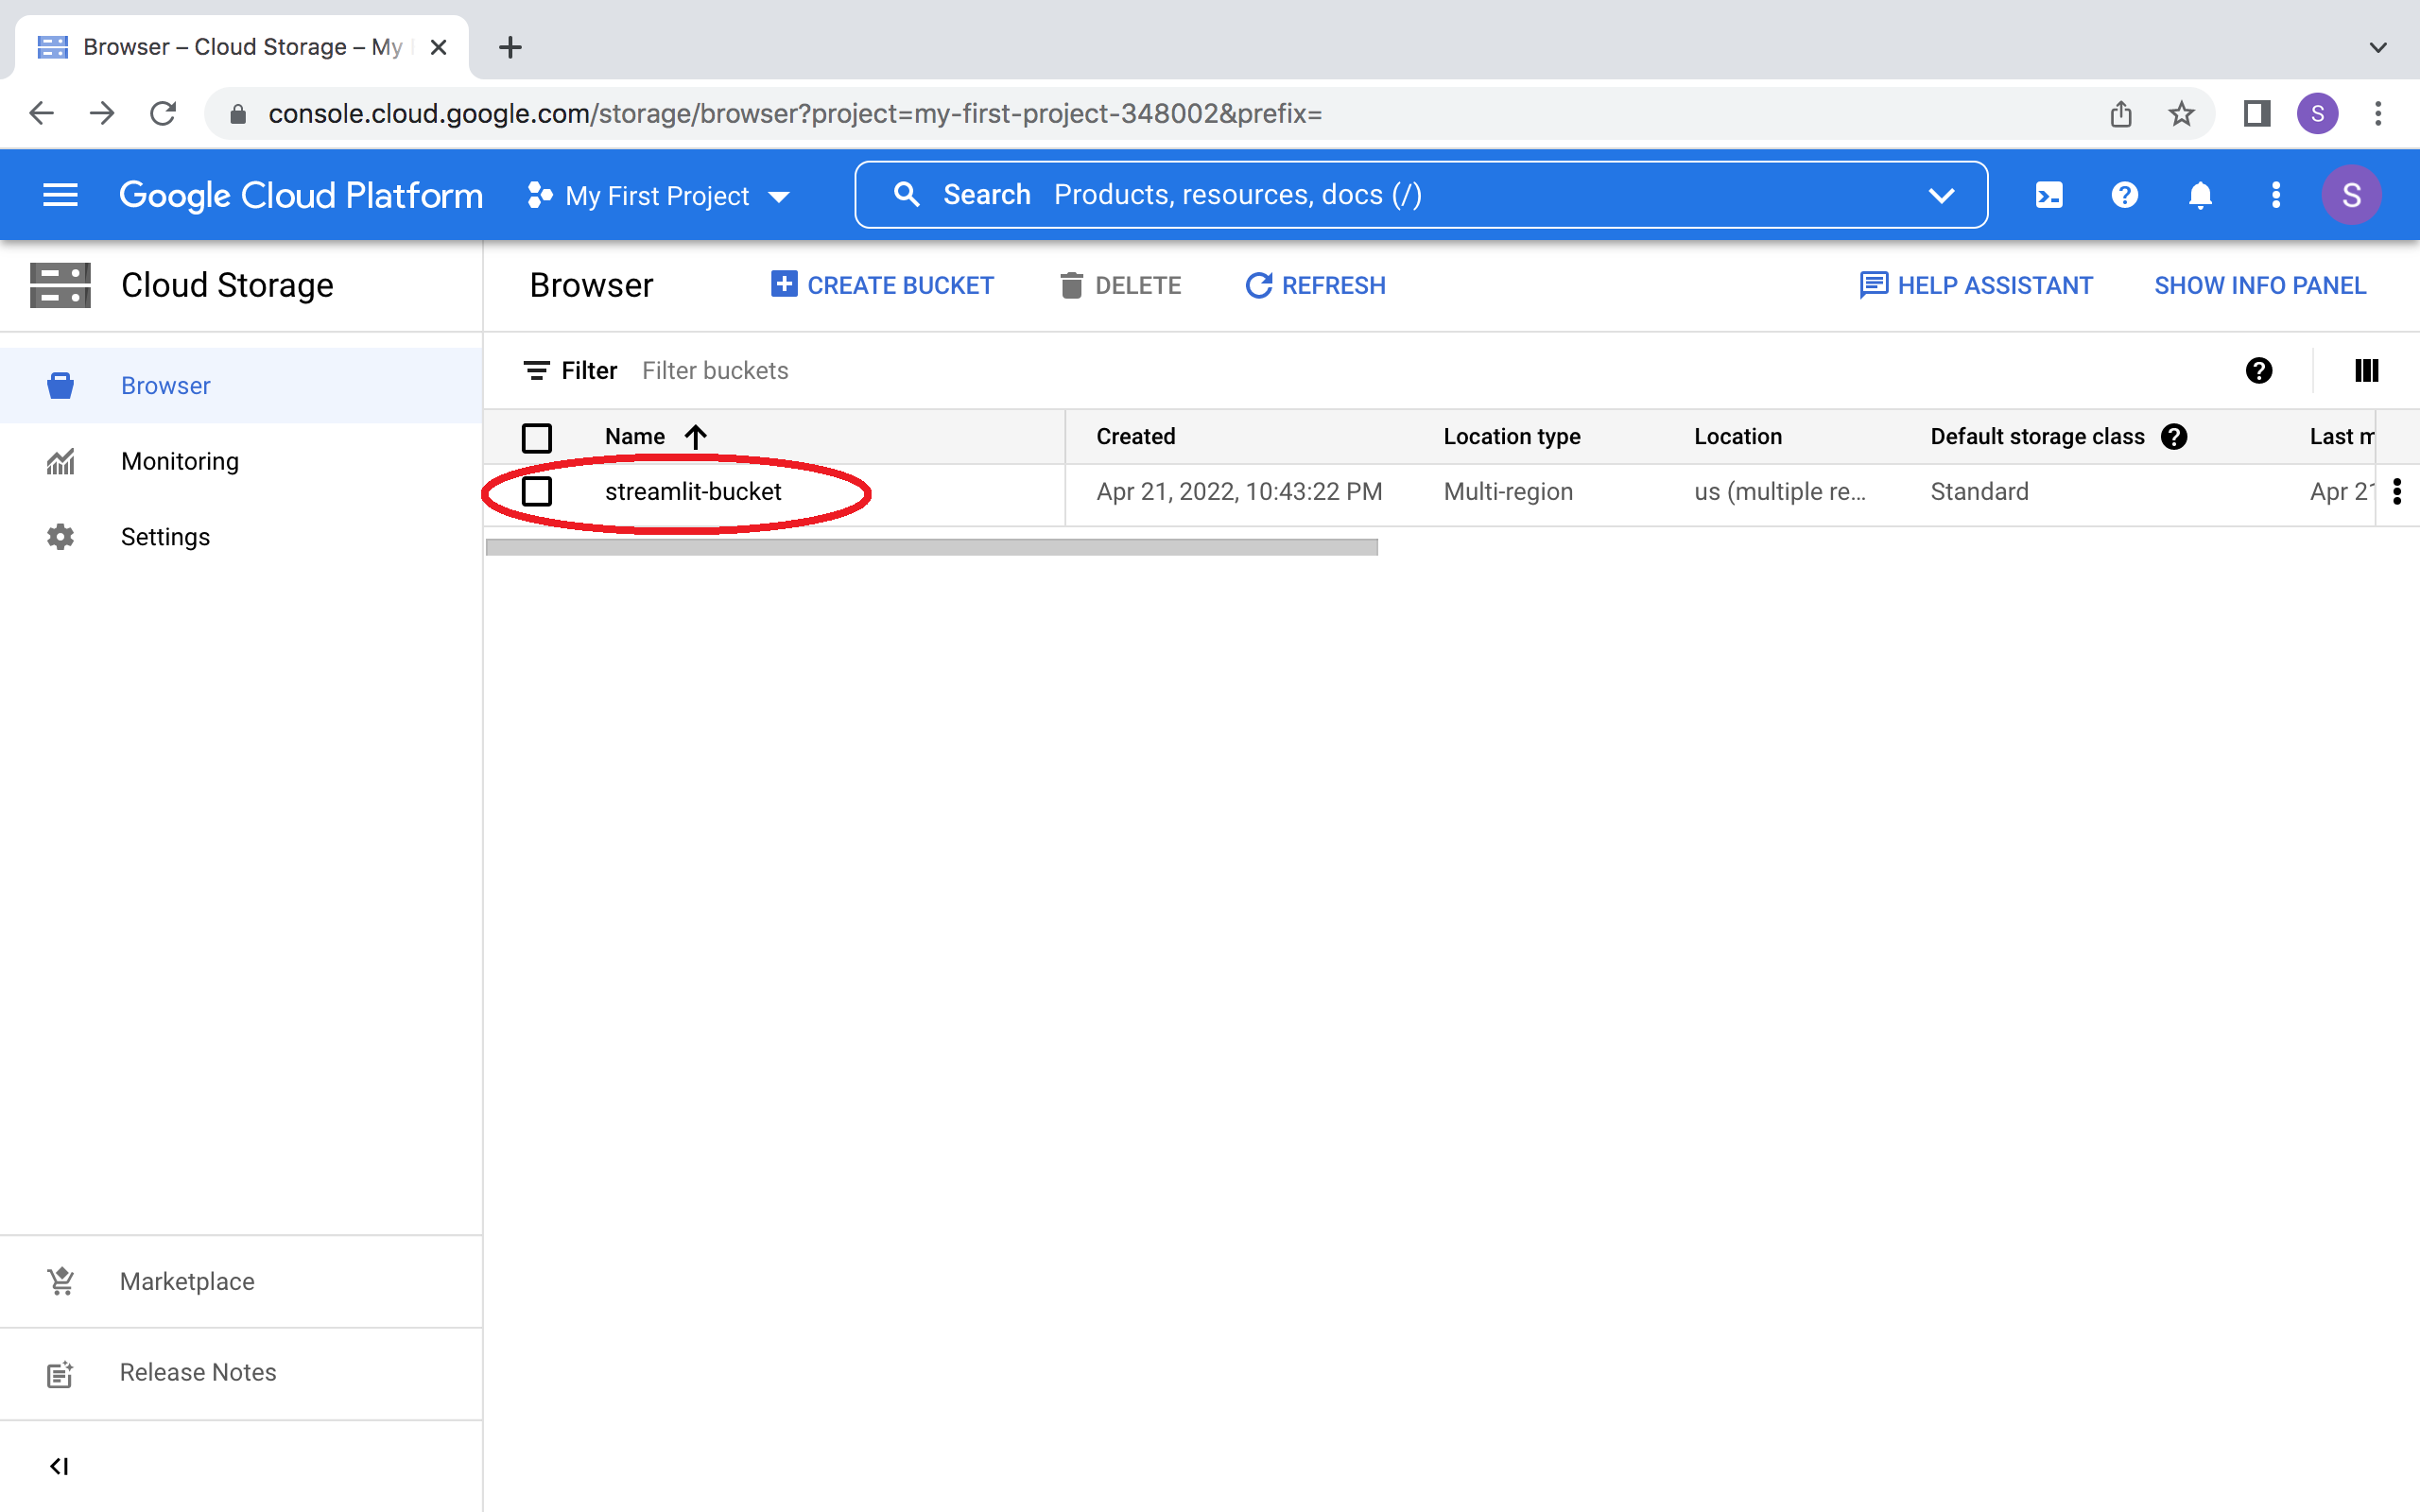
Task: Select the streamlit-bucket row checkbox
Action: 537,492
